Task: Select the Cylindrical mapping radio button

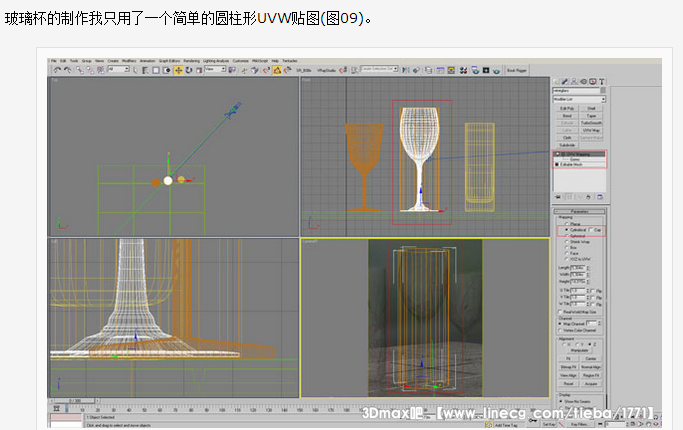Action: click(x=566, y=230)
